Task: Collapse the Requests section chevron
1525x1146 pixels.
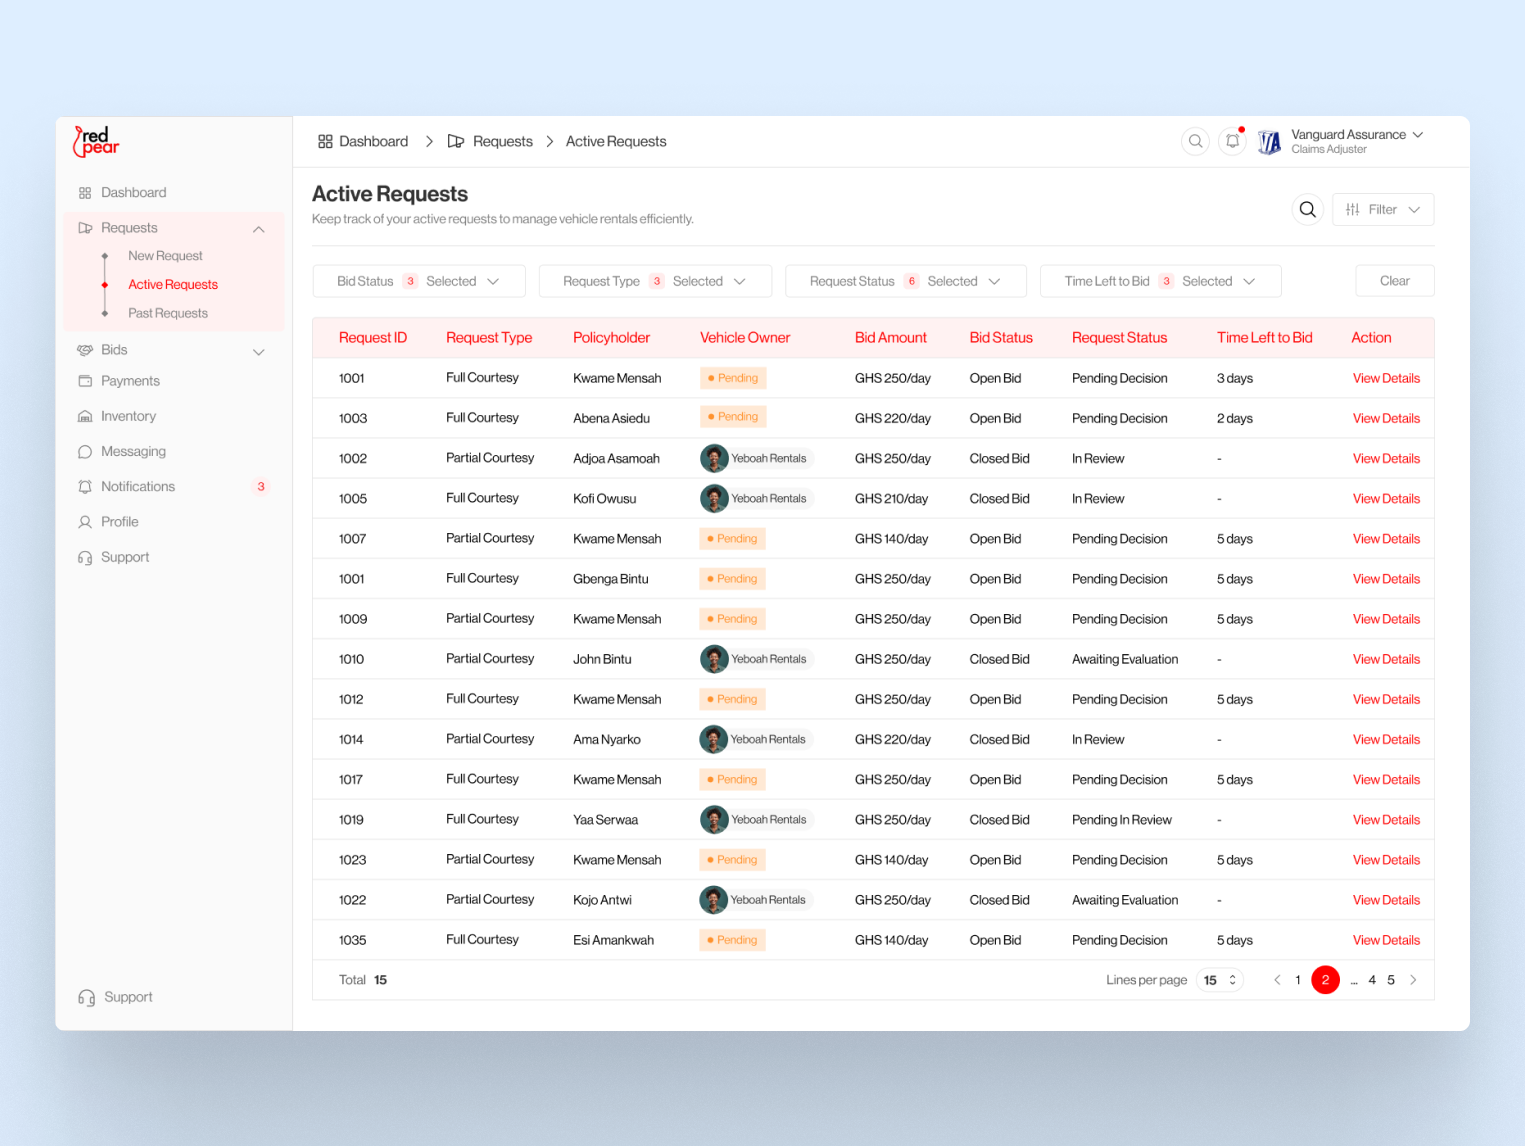Action: 259,228
